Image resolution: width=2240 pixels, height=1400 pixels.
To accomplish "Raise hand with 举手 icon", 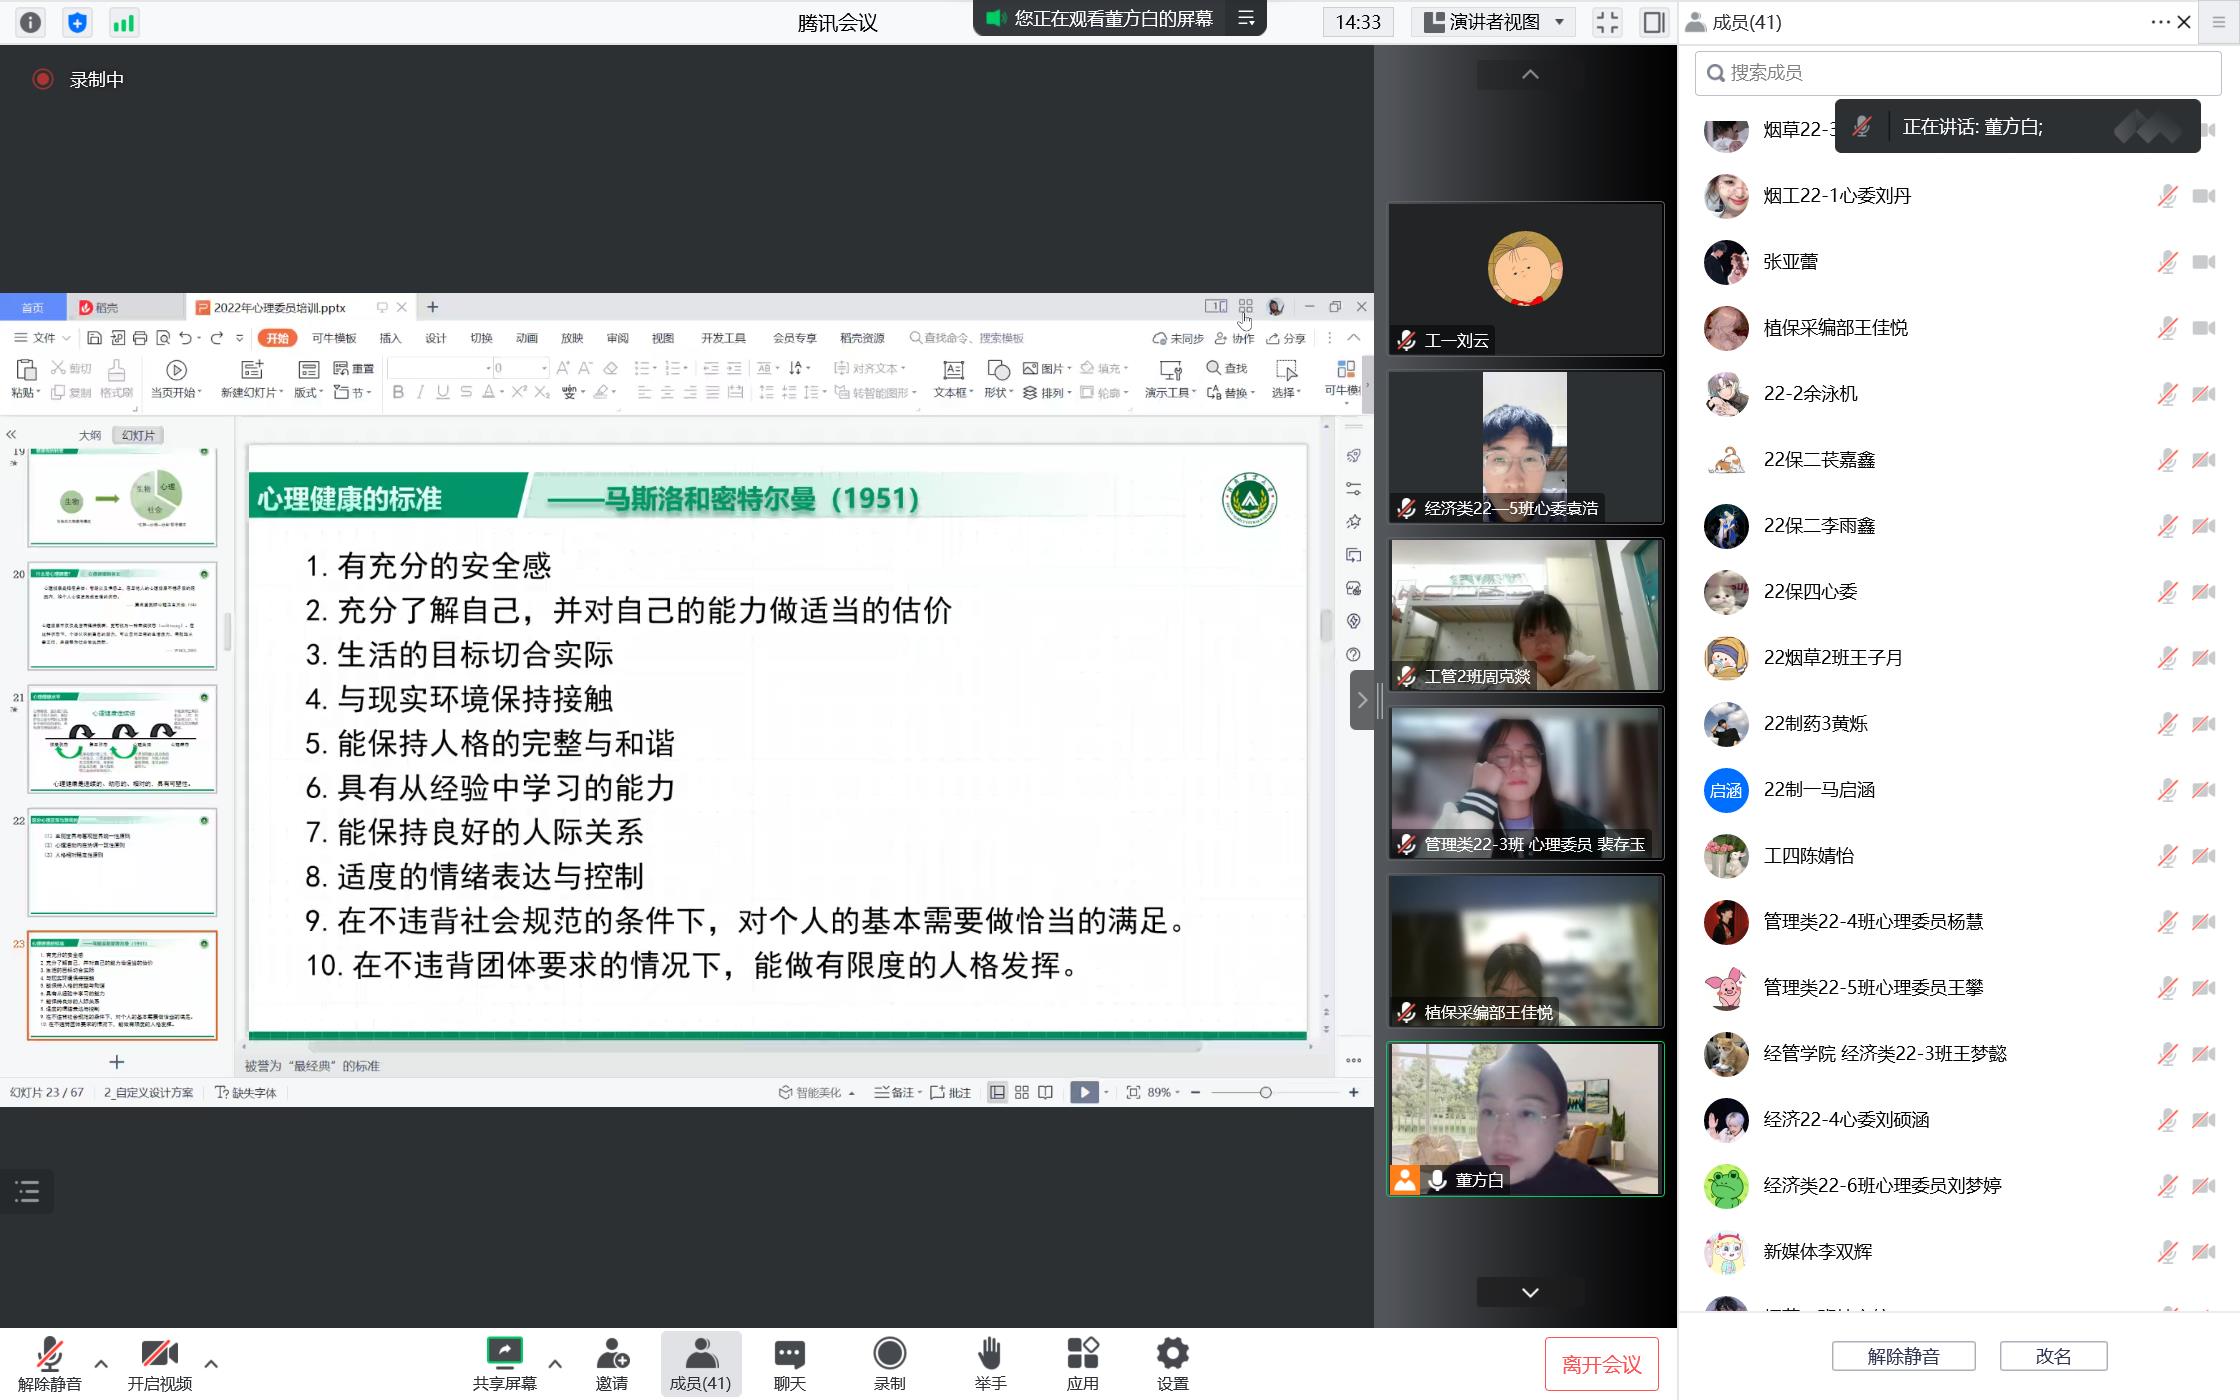I will point(989,1362).
